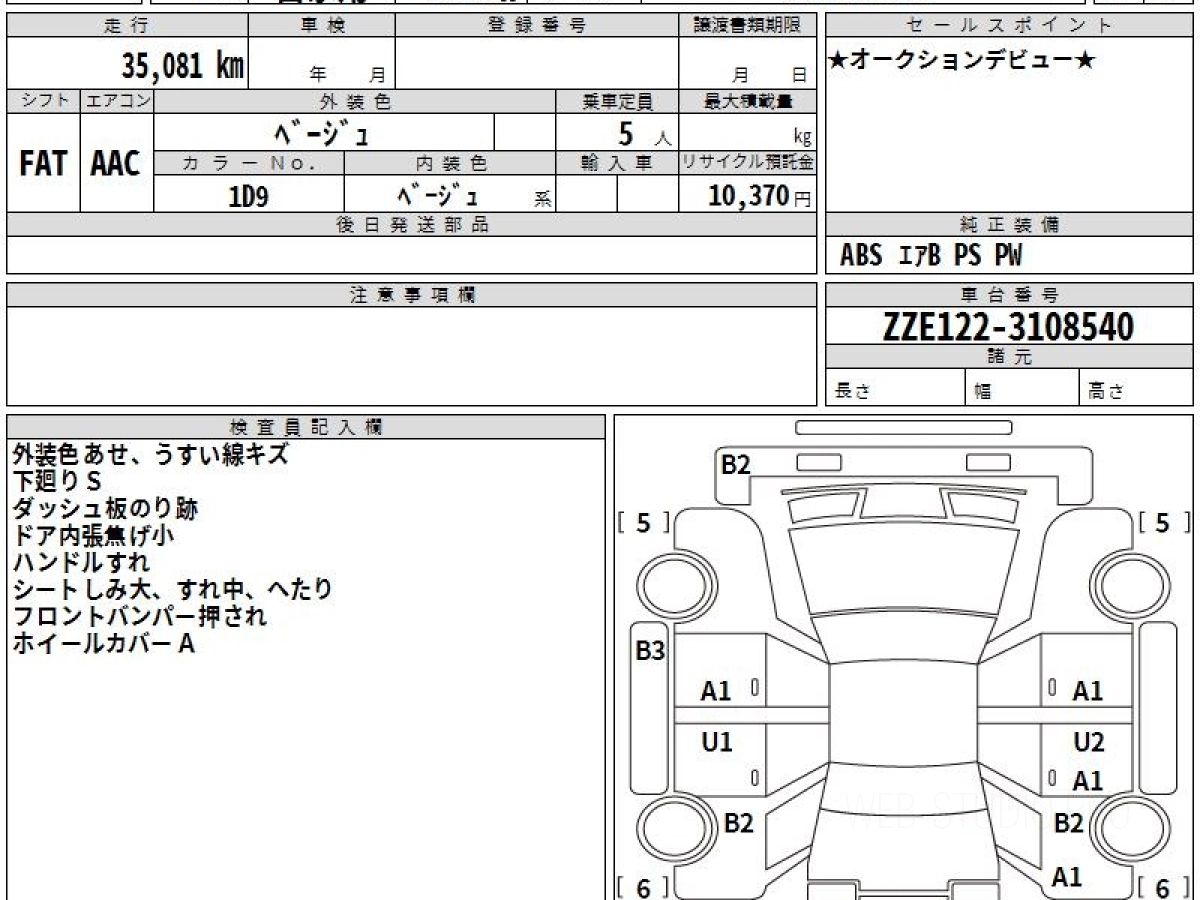Click the 乗車定員 header
Image resolution: width=1200 pixels, height=900 pixels.
[x=617, y=101]
